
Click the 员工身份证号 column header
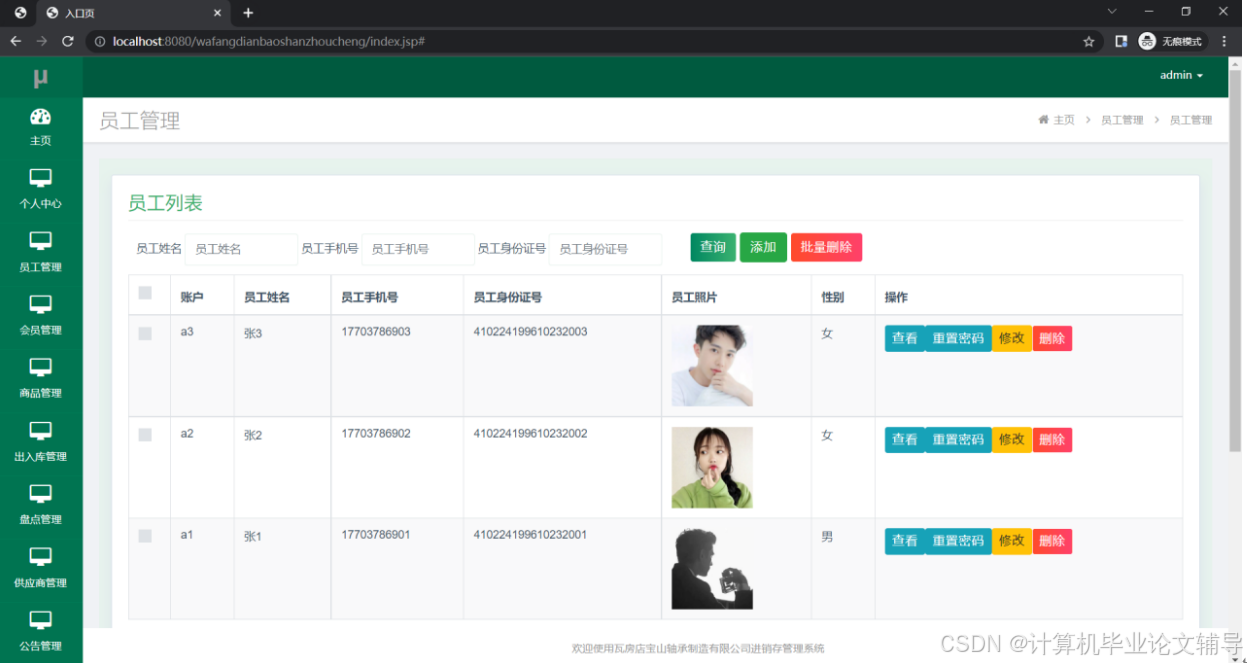pyautogui.click(x=507, y=297)
